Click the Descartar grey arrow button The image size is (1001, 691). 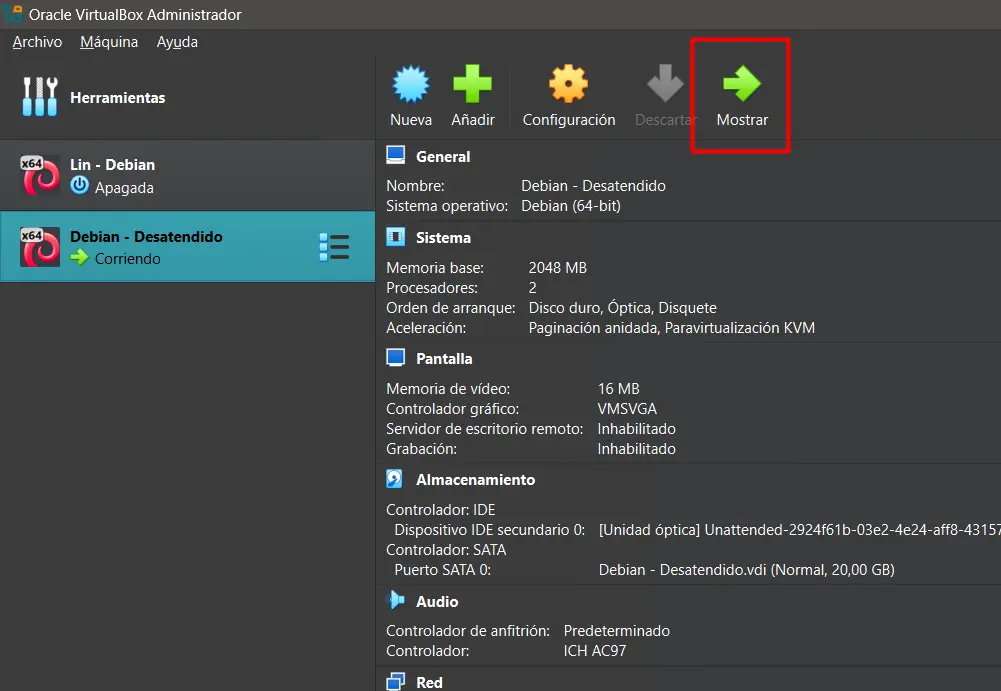tap(665, 97)
